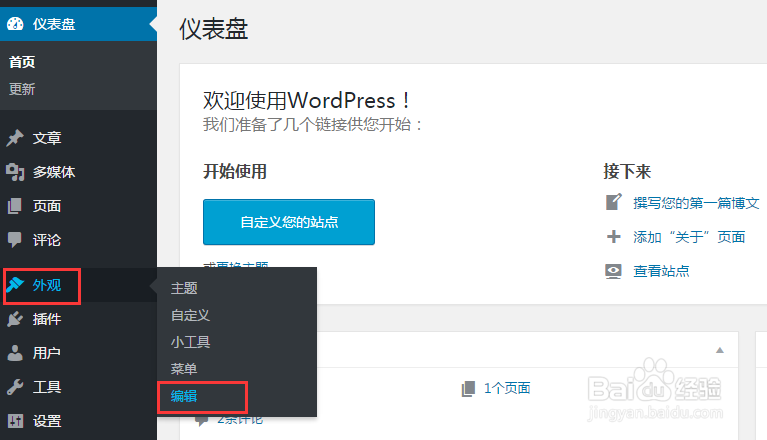Screen dimensions: 767x440
Task: Click the Media library icon
Action: [x=15, y=172]
